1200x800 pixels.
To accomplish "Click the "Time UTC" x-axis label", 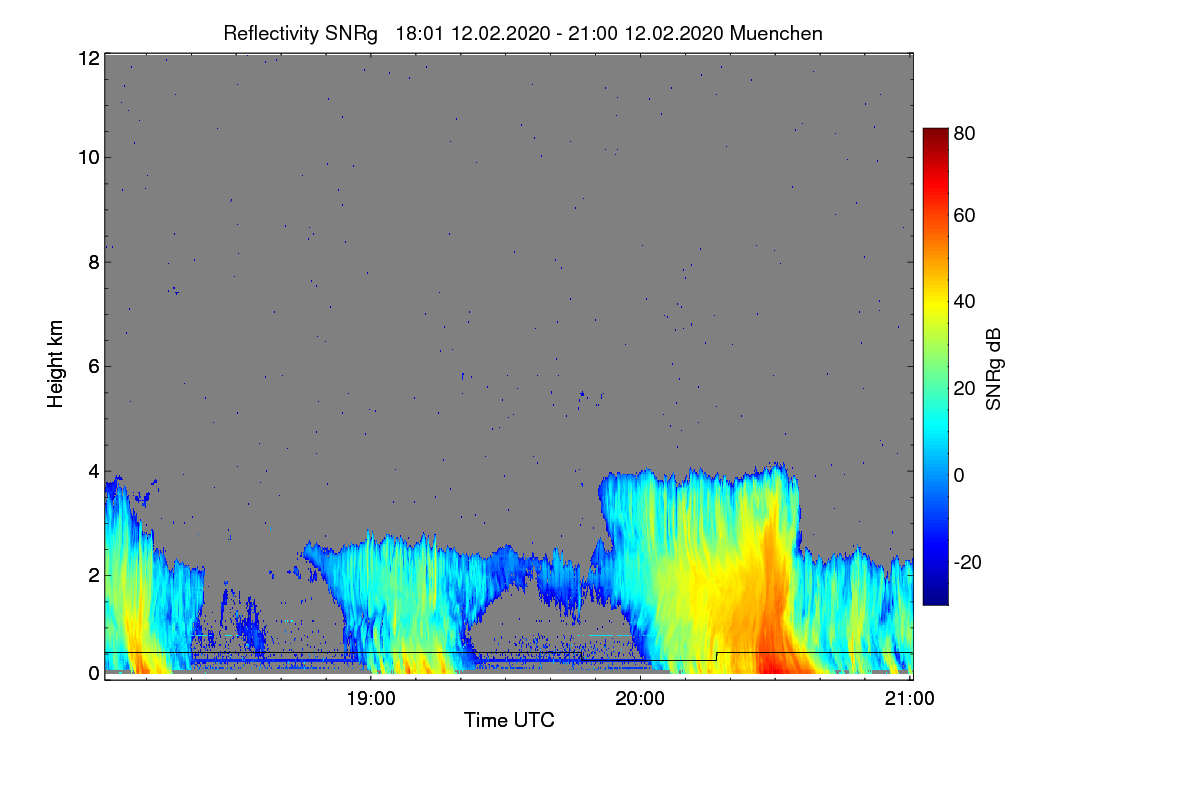I will coord(509,720).
